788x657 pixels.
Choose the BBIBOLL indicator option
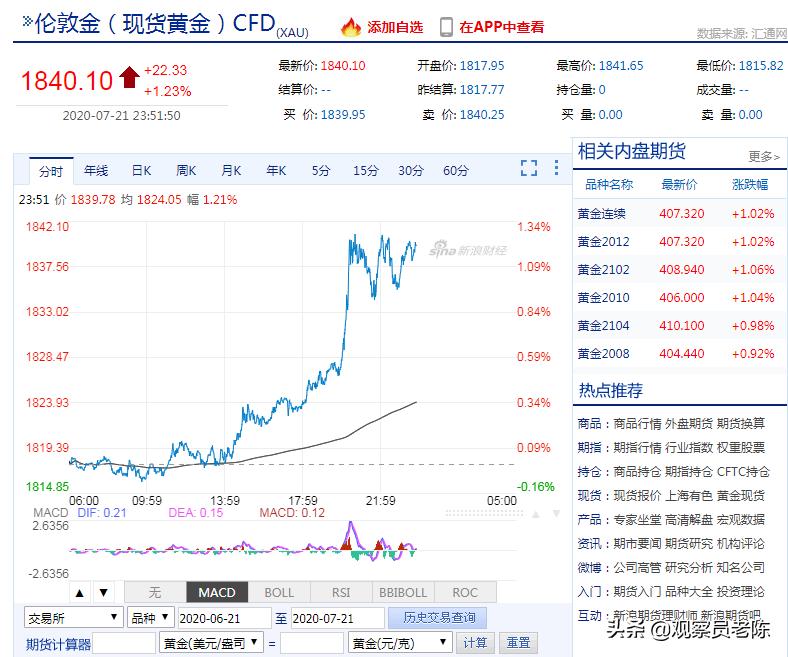point(403,592)
